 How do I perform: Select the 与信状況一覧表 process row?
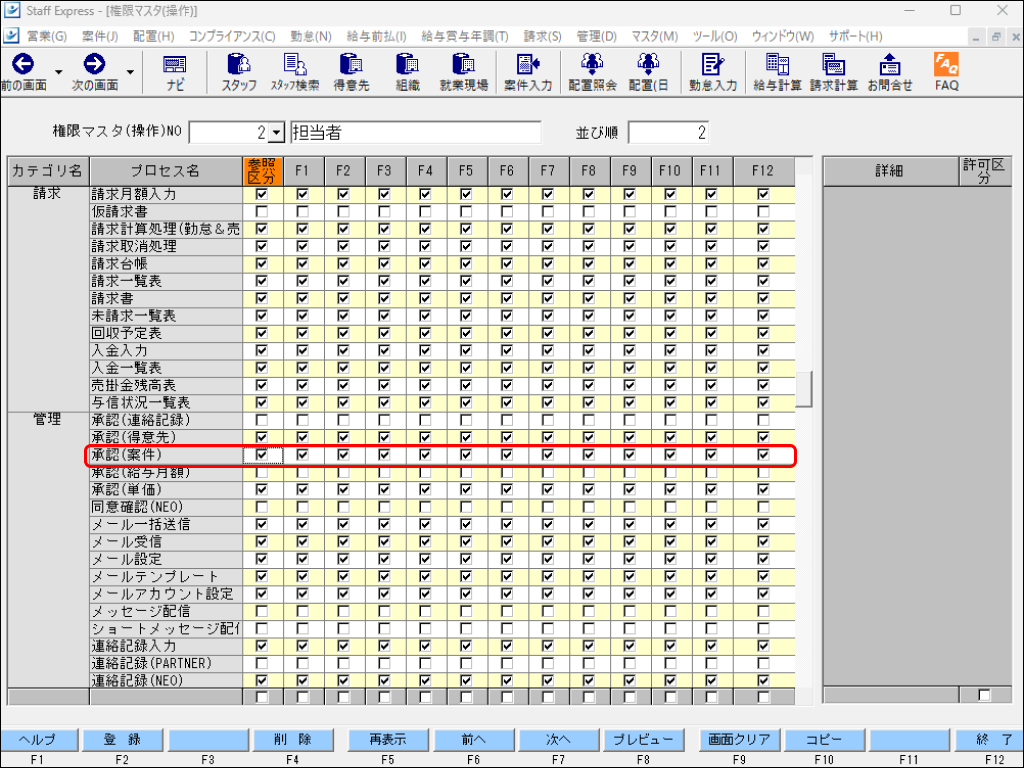(x=165, y=403)
